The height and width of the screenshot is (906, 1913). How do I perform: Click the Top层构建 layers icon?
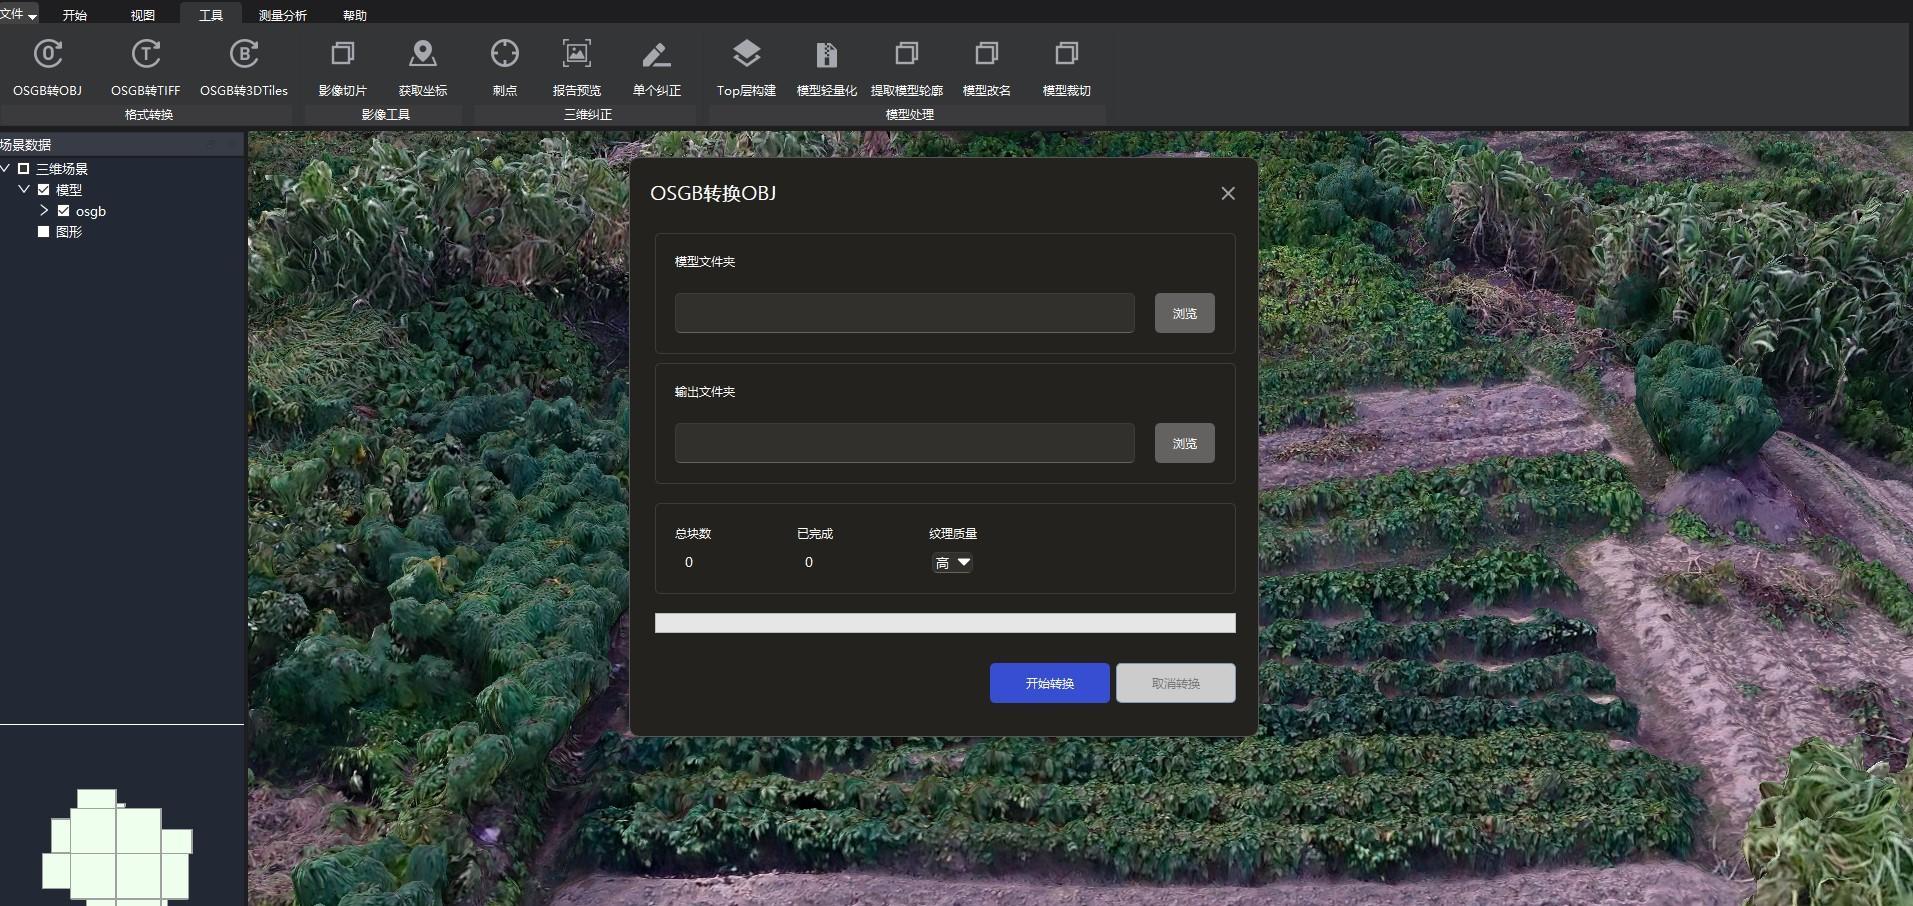[746, 55]
